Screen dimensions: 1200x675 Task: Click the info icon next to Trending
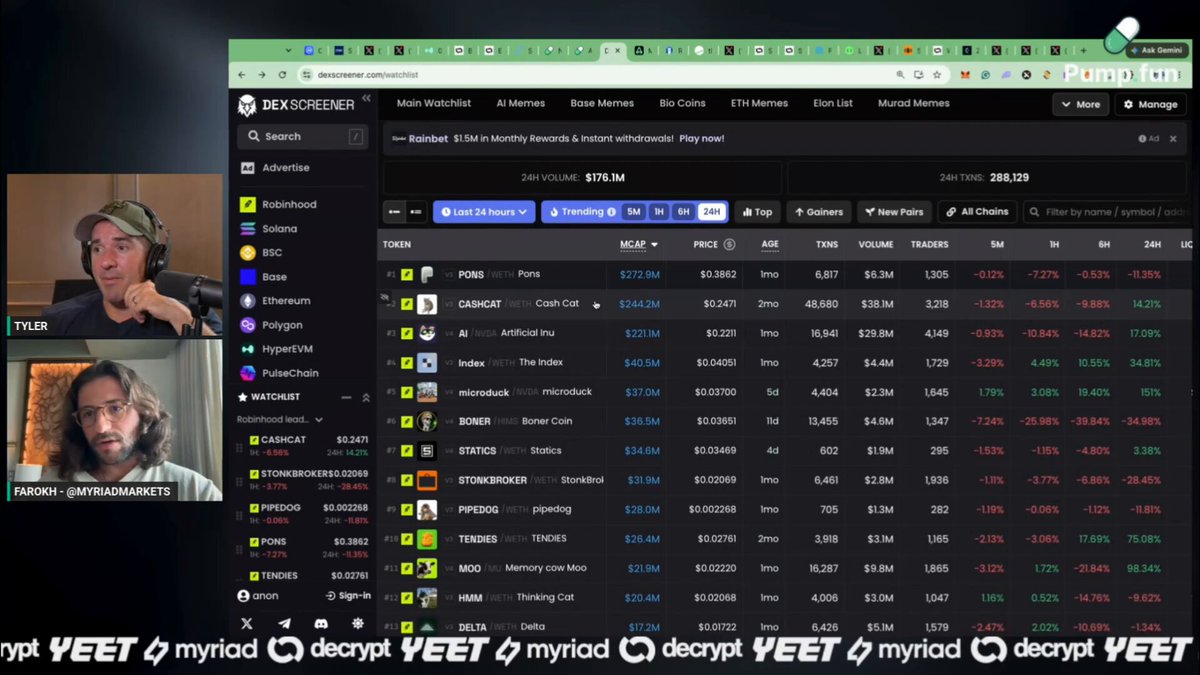point(612,212)
